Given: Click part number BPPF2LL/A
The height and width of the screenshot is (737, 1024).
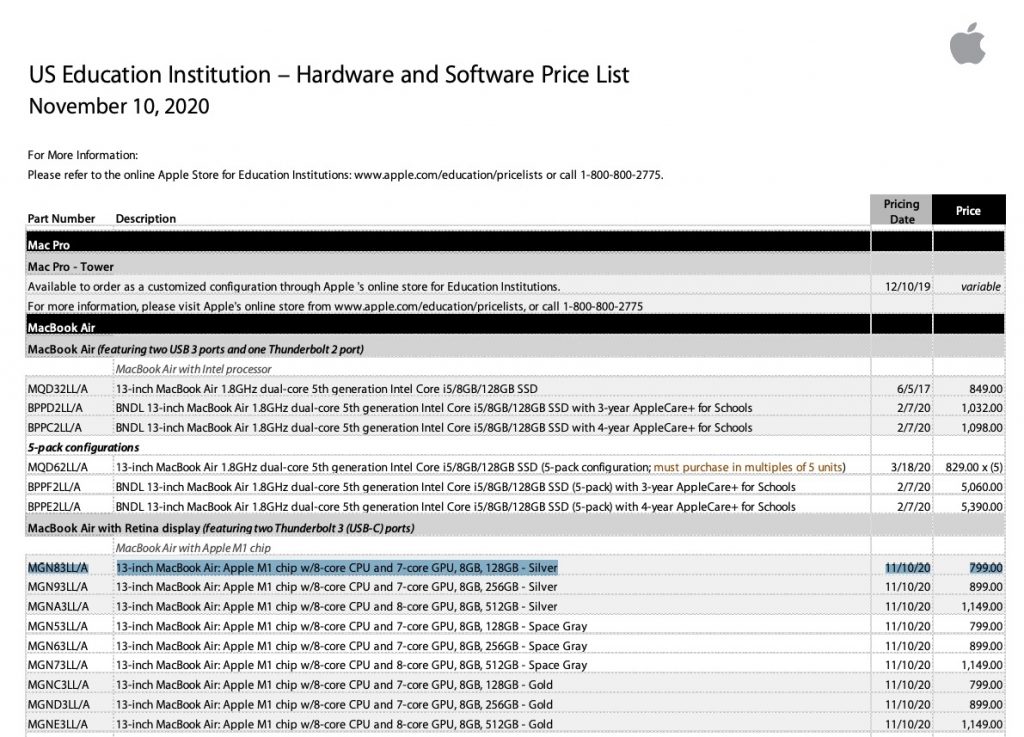Looking at the screenshot, I should tap(54, 487).
